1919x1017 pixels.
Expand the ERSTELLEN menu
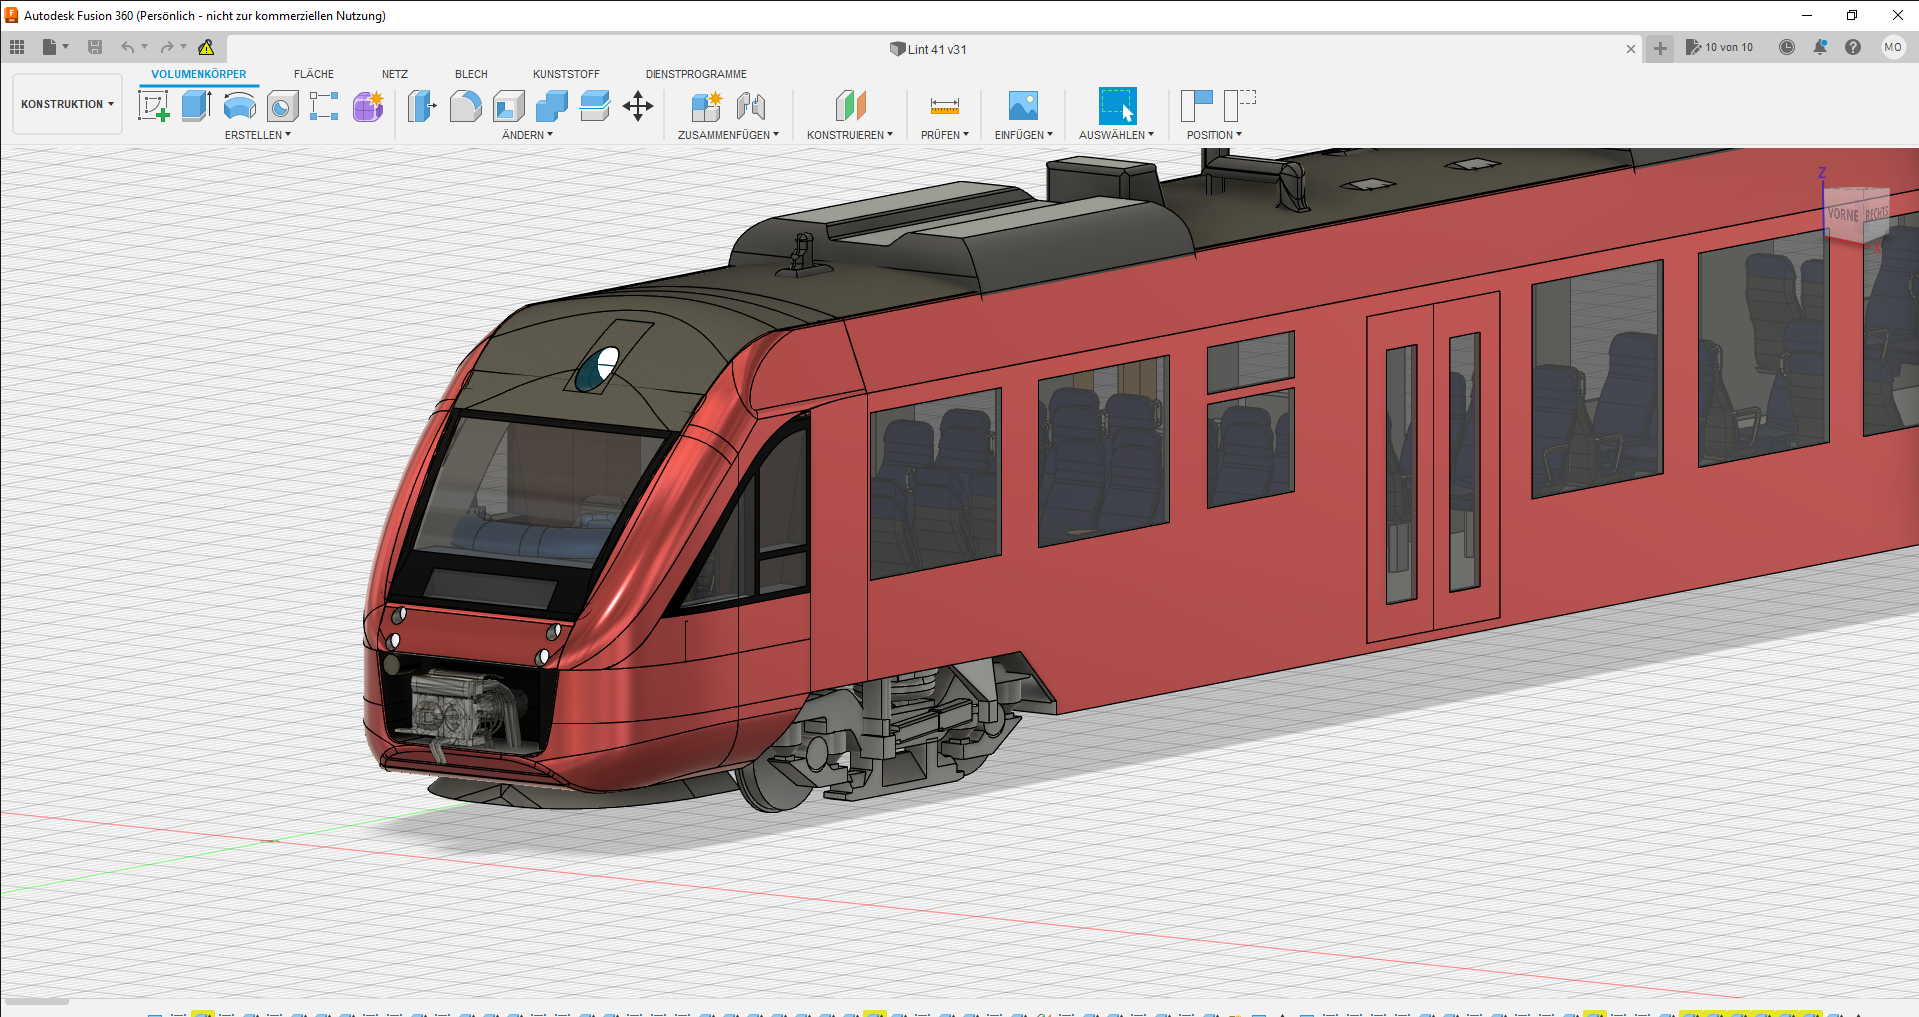(258, 135)
